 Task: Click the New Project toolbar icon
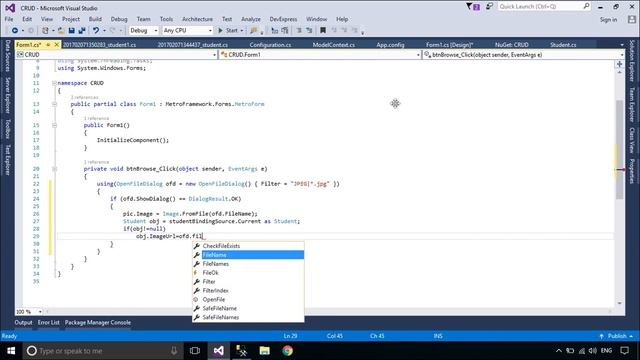[x=45, y=31]
